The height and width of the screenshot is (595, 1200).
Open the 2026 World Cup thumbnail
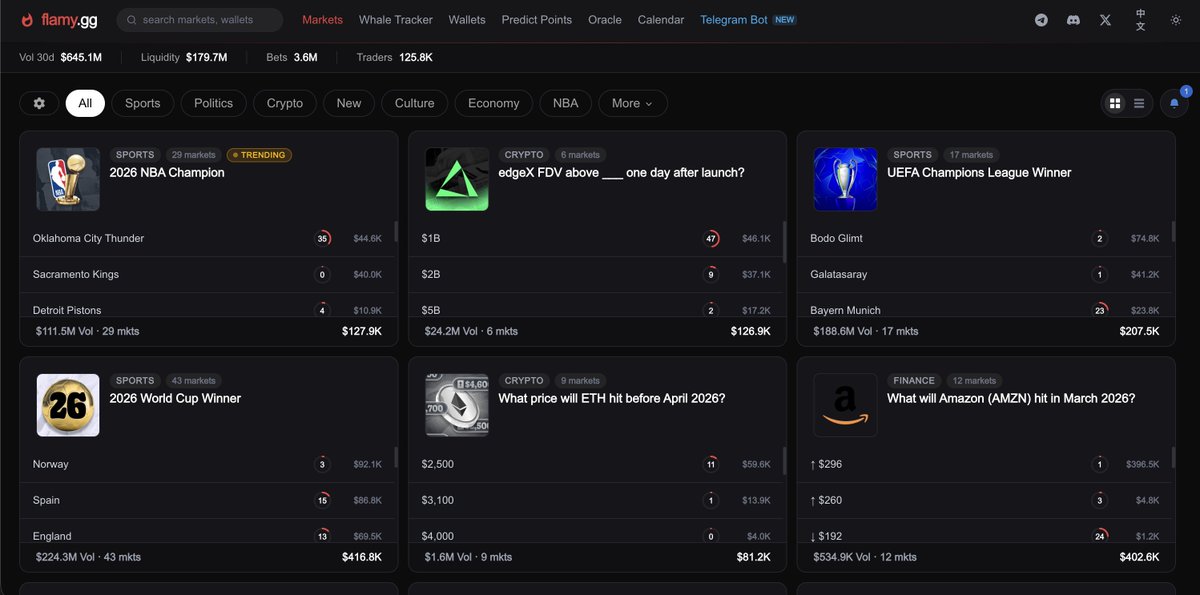pyautogui.click(x=68, y=405)
